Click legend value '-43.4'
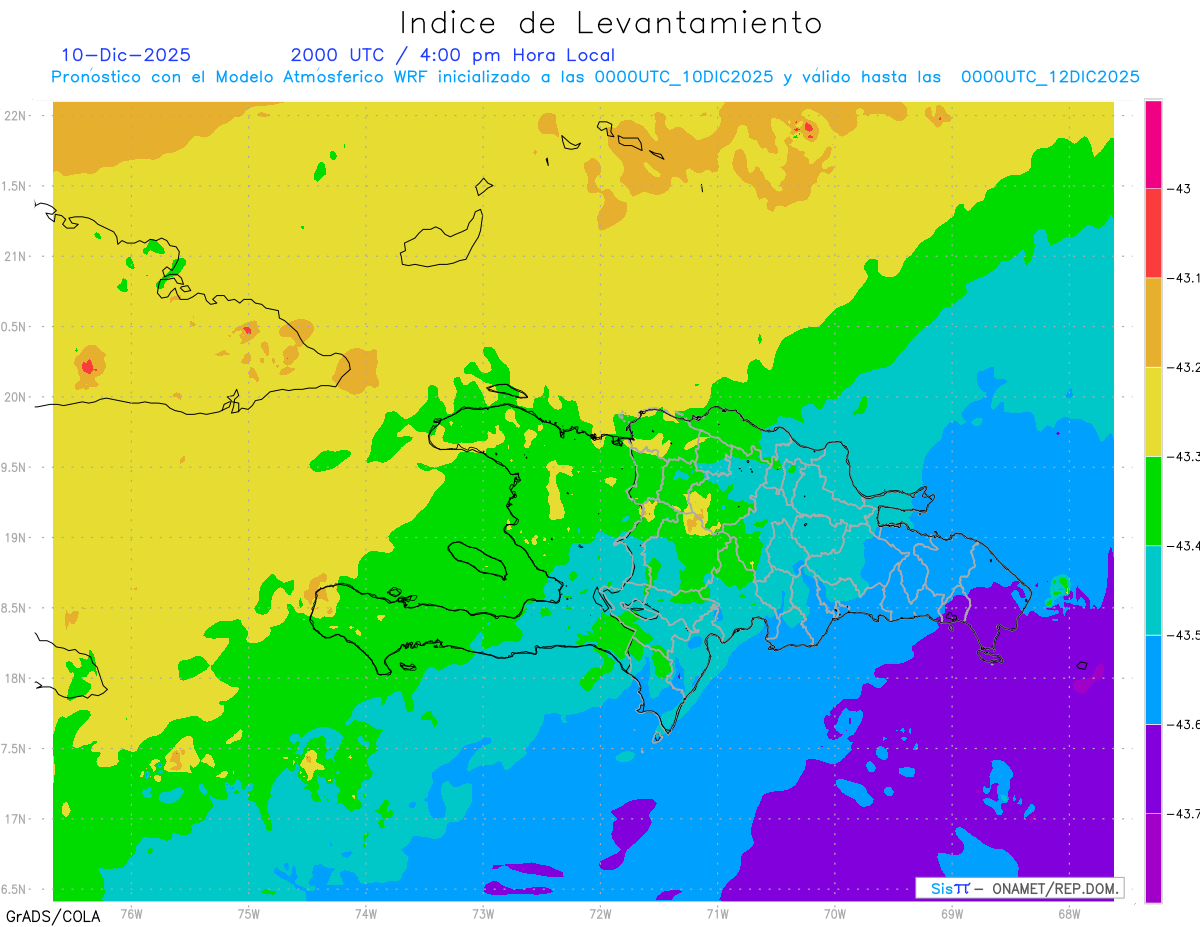 [1184, 546]
